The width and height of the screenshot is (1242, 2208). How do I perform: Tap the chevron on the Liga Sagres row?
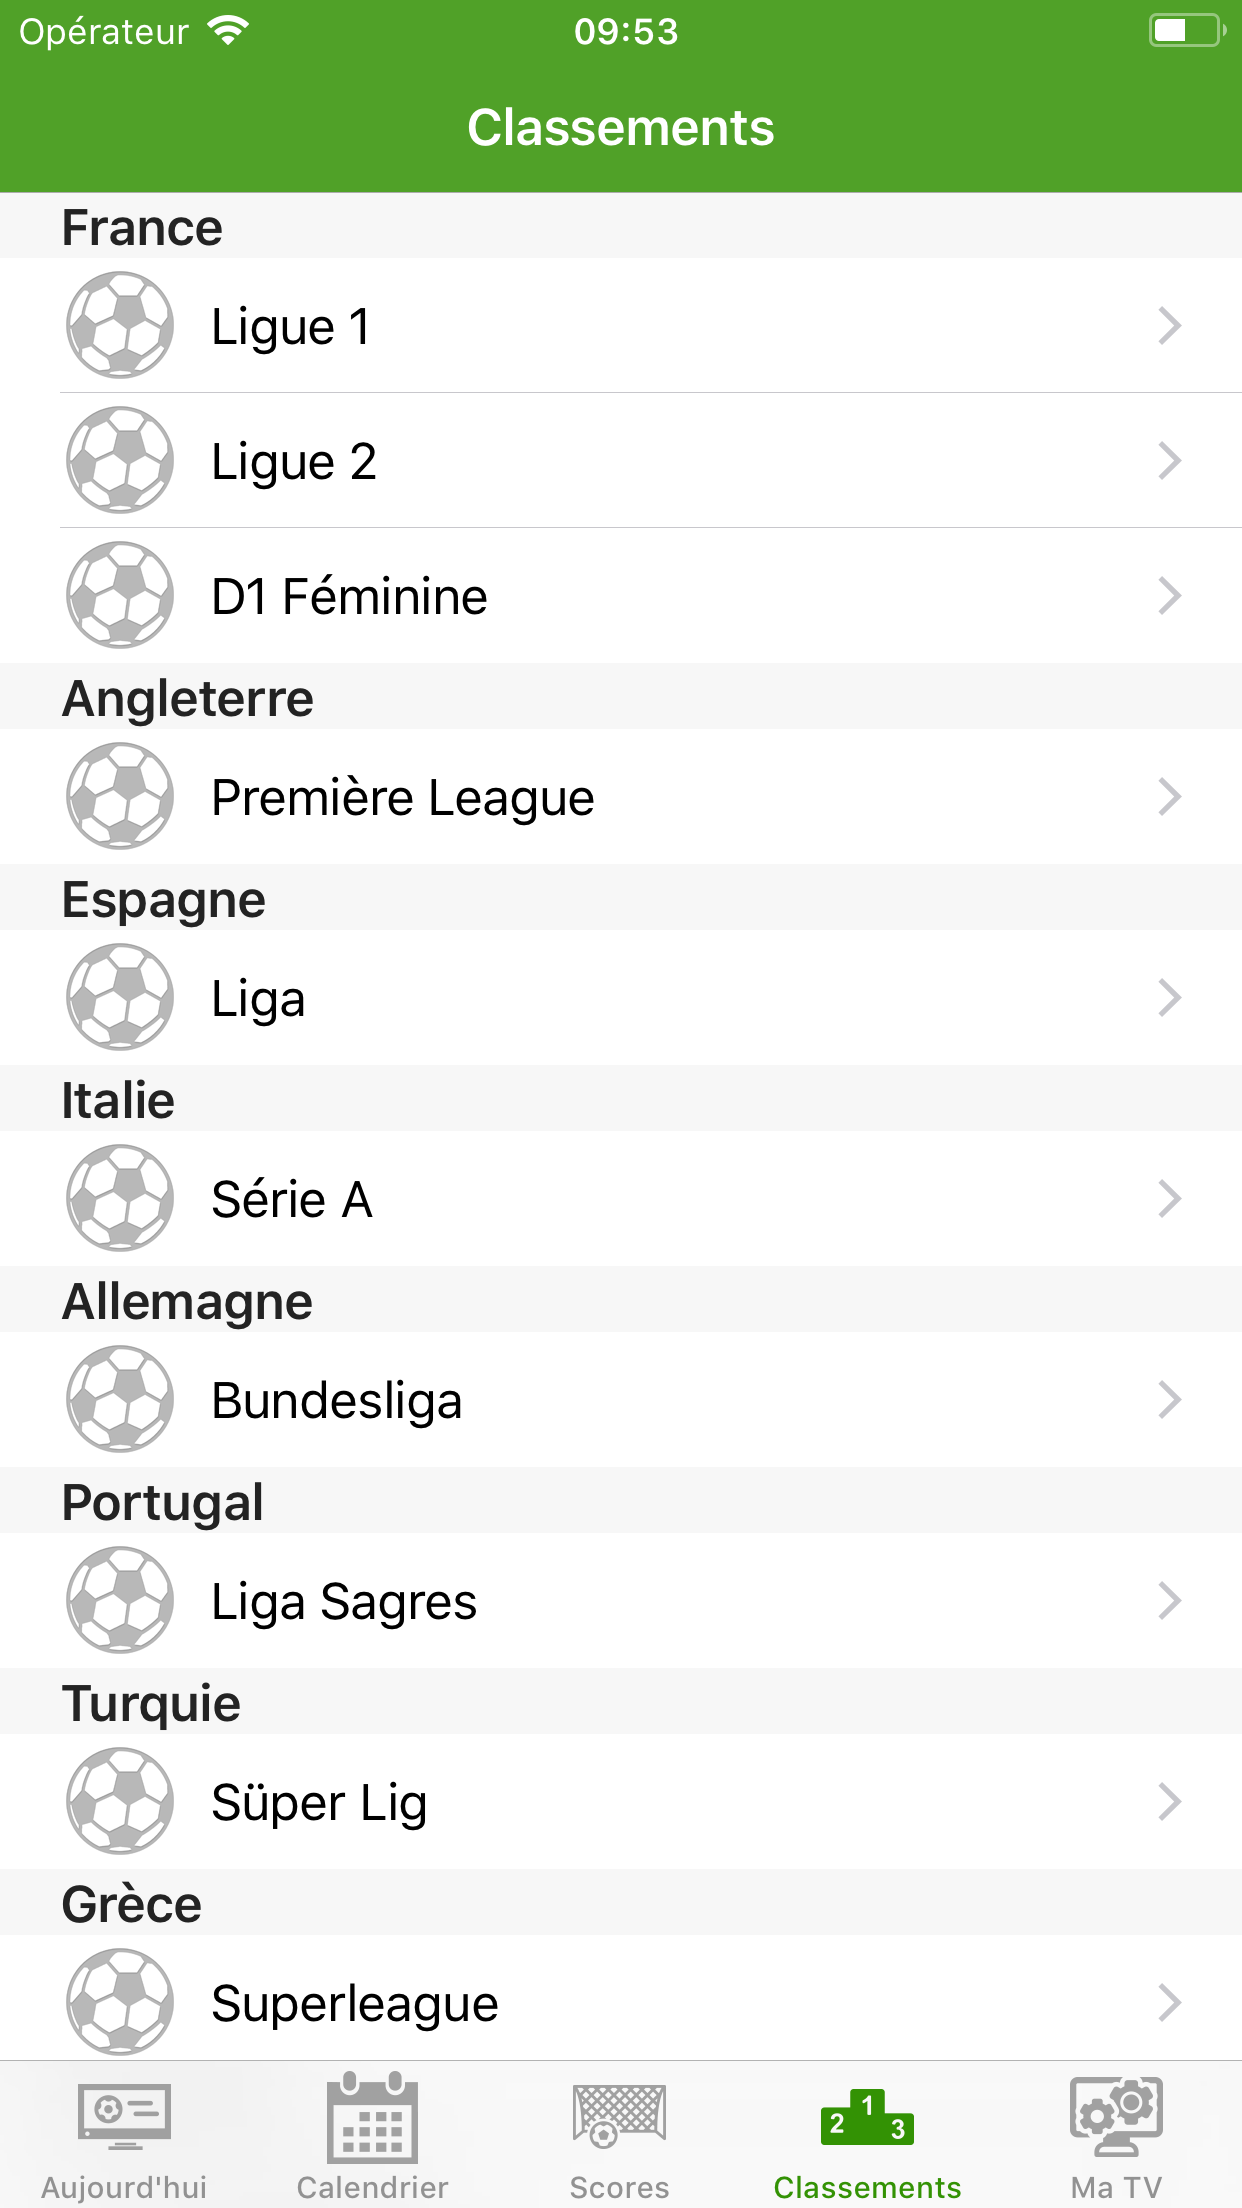[1169, 1601]
